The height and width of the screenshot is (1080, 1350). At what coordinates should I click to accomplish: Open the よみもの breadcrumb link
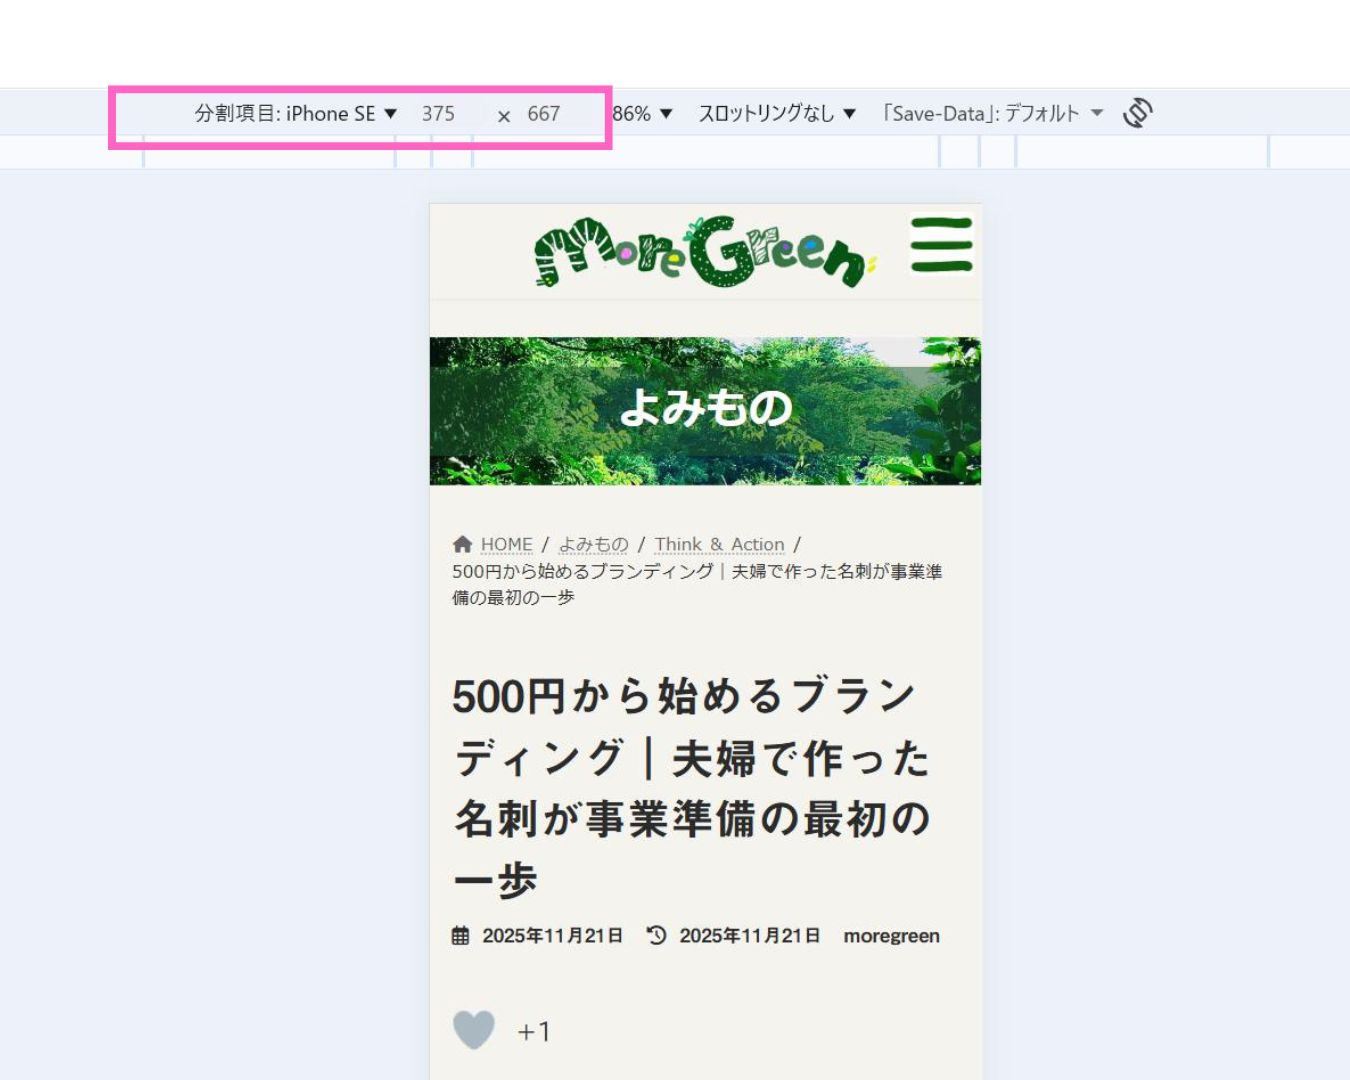click(593, 544)
